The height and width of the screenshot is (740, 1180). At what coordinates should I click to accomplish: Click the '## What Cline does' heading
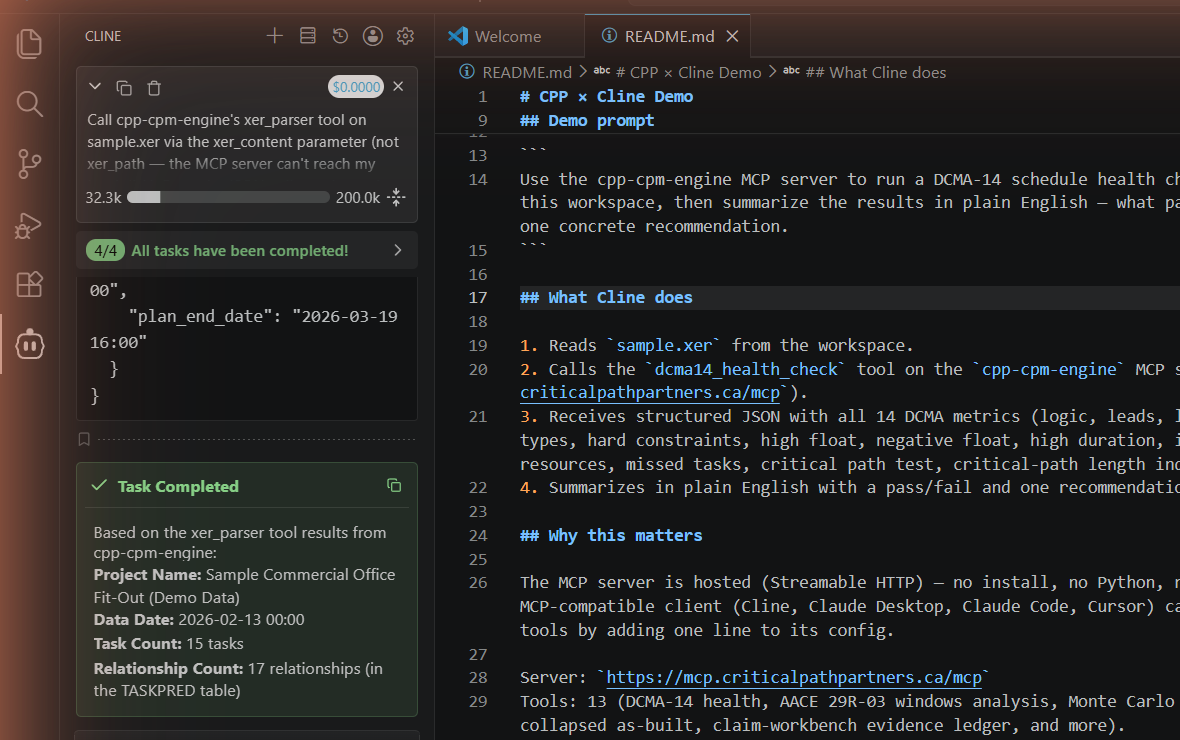606,297
